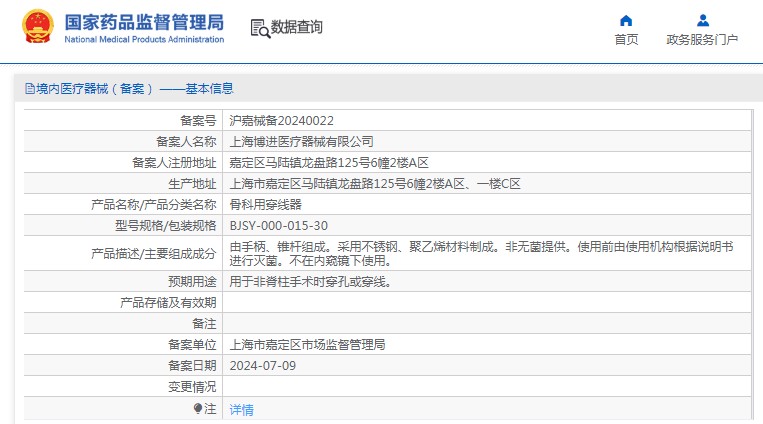Open the 详情 details link

[241, 410]
